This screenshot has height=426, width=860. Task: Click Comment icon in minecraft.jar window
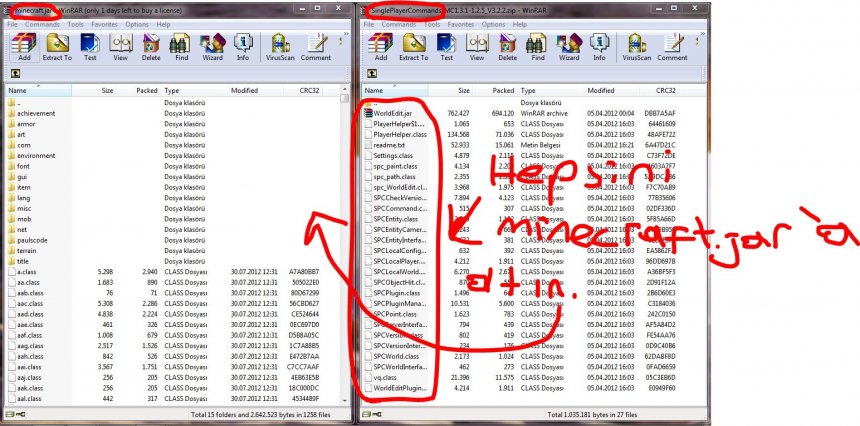click(316, 47)
